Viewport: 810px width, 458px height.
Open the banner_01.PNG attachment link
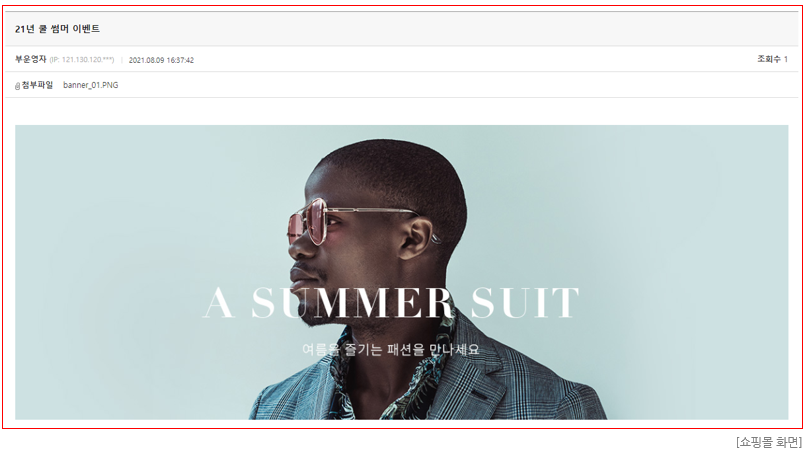[90, 85]
